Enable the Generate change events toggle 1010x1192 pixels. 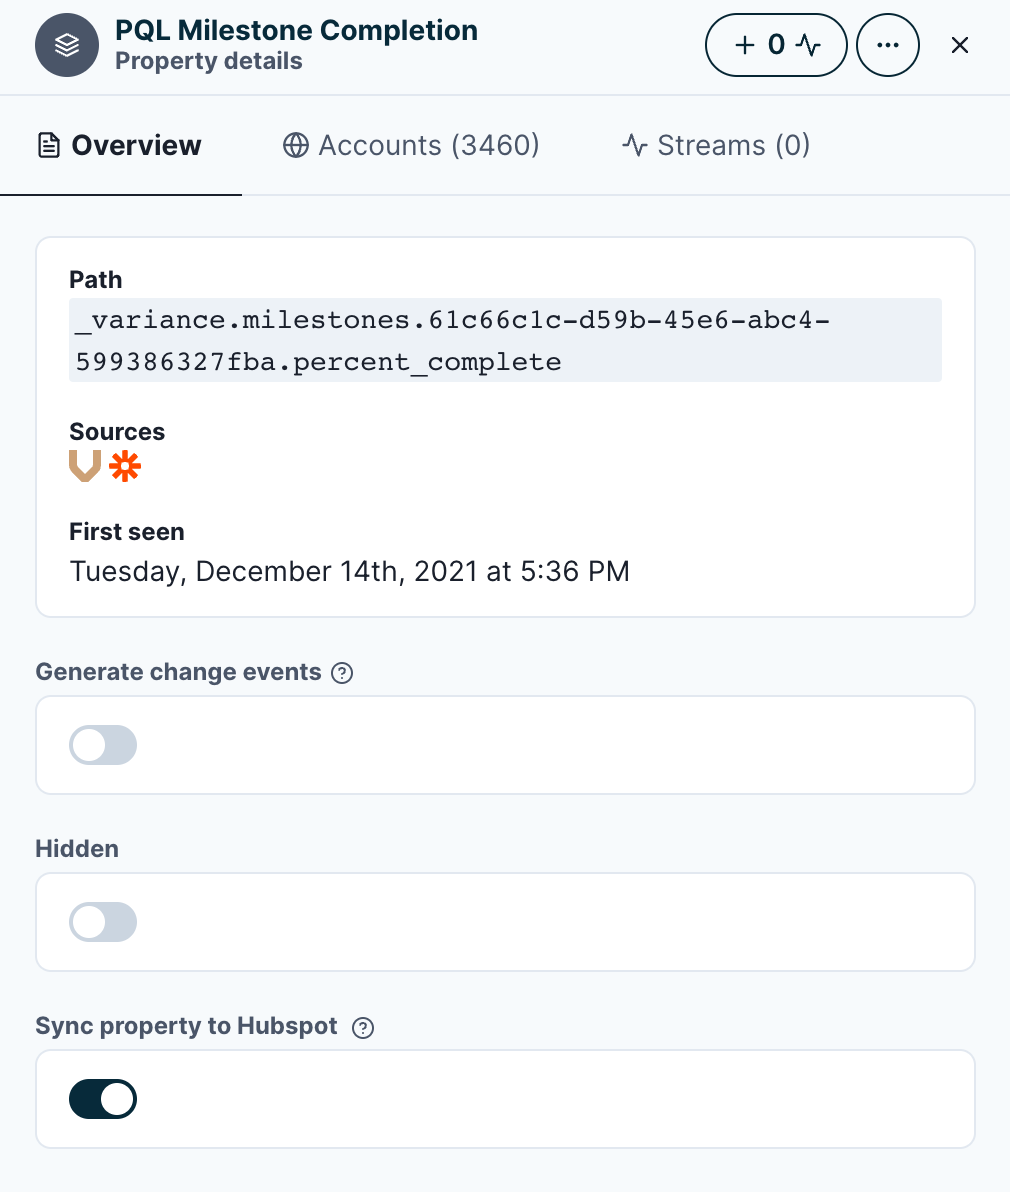(103, 745)
